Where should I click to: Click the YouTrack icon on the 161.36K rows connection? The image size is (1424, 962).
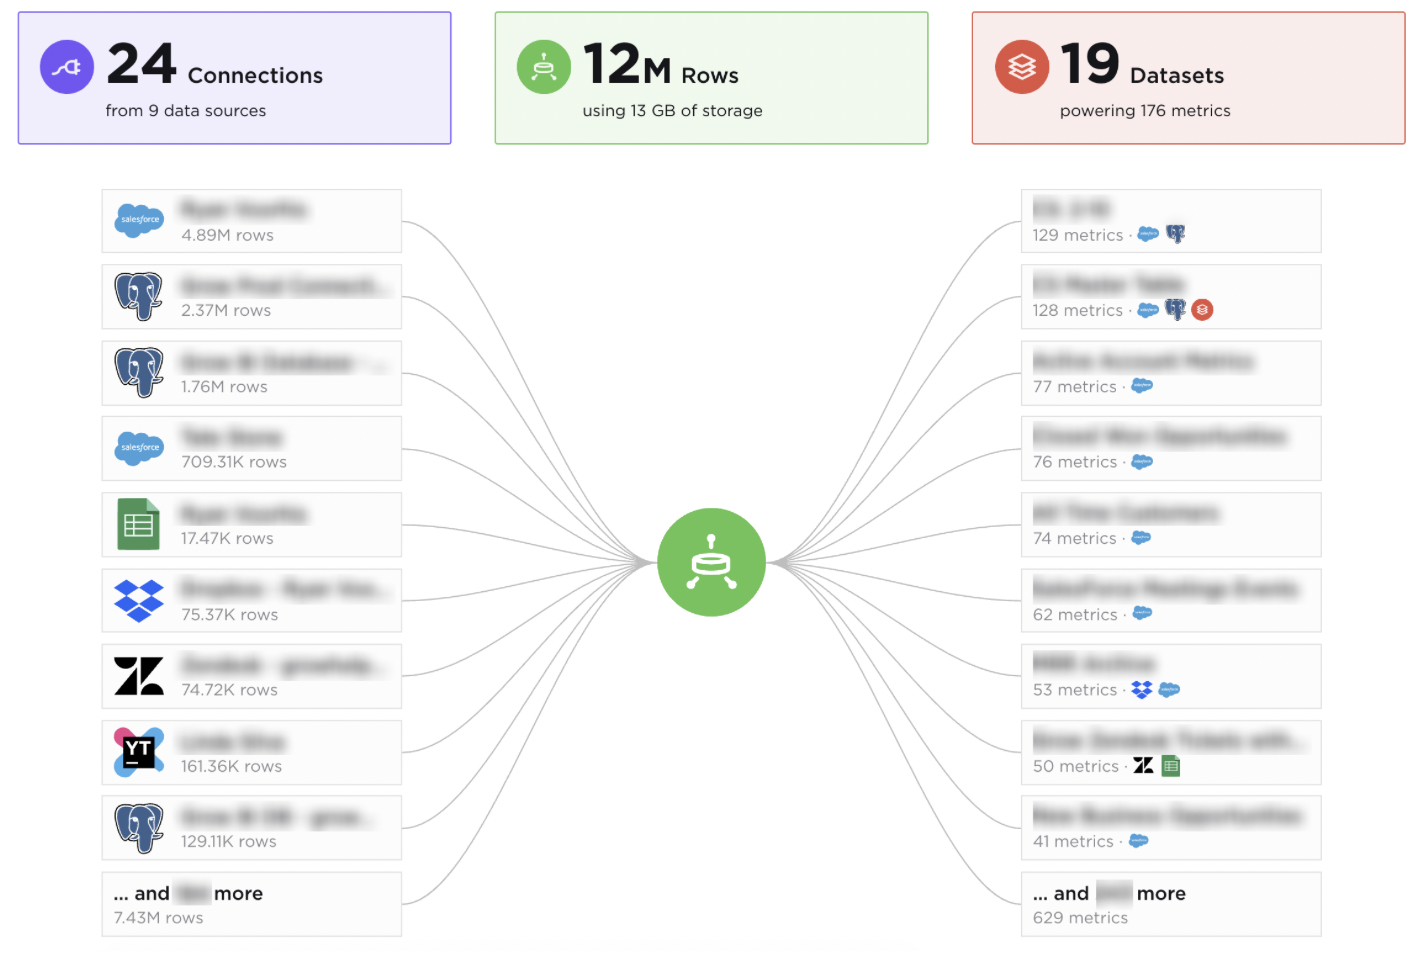(x=139, y=752)
